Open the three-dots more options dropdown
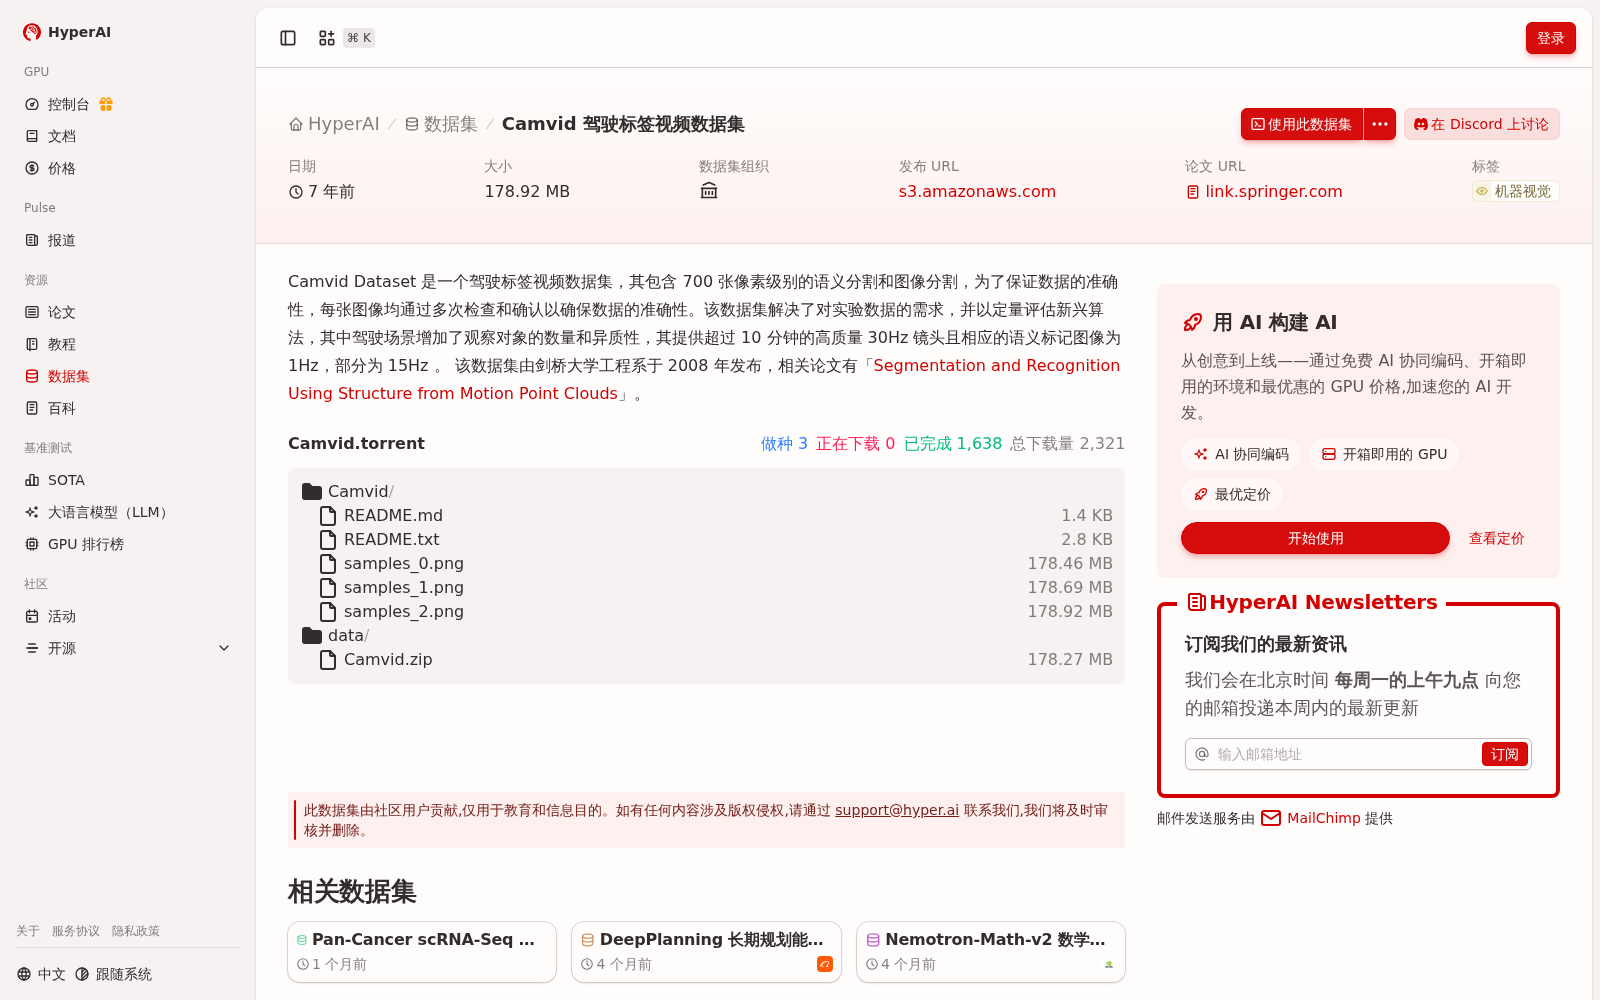Image resolution: width=1600 pixels, height=1000 pixels. point(1380,124)
